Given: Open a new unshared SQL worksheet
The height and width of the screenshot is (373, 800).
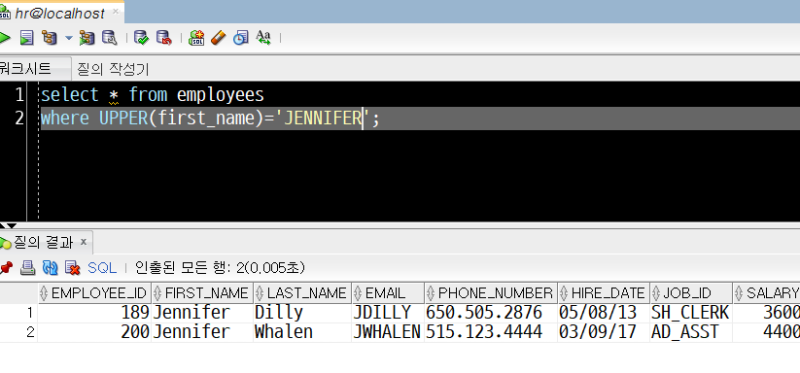Looking at the screenshot, I should click(196, 38).
